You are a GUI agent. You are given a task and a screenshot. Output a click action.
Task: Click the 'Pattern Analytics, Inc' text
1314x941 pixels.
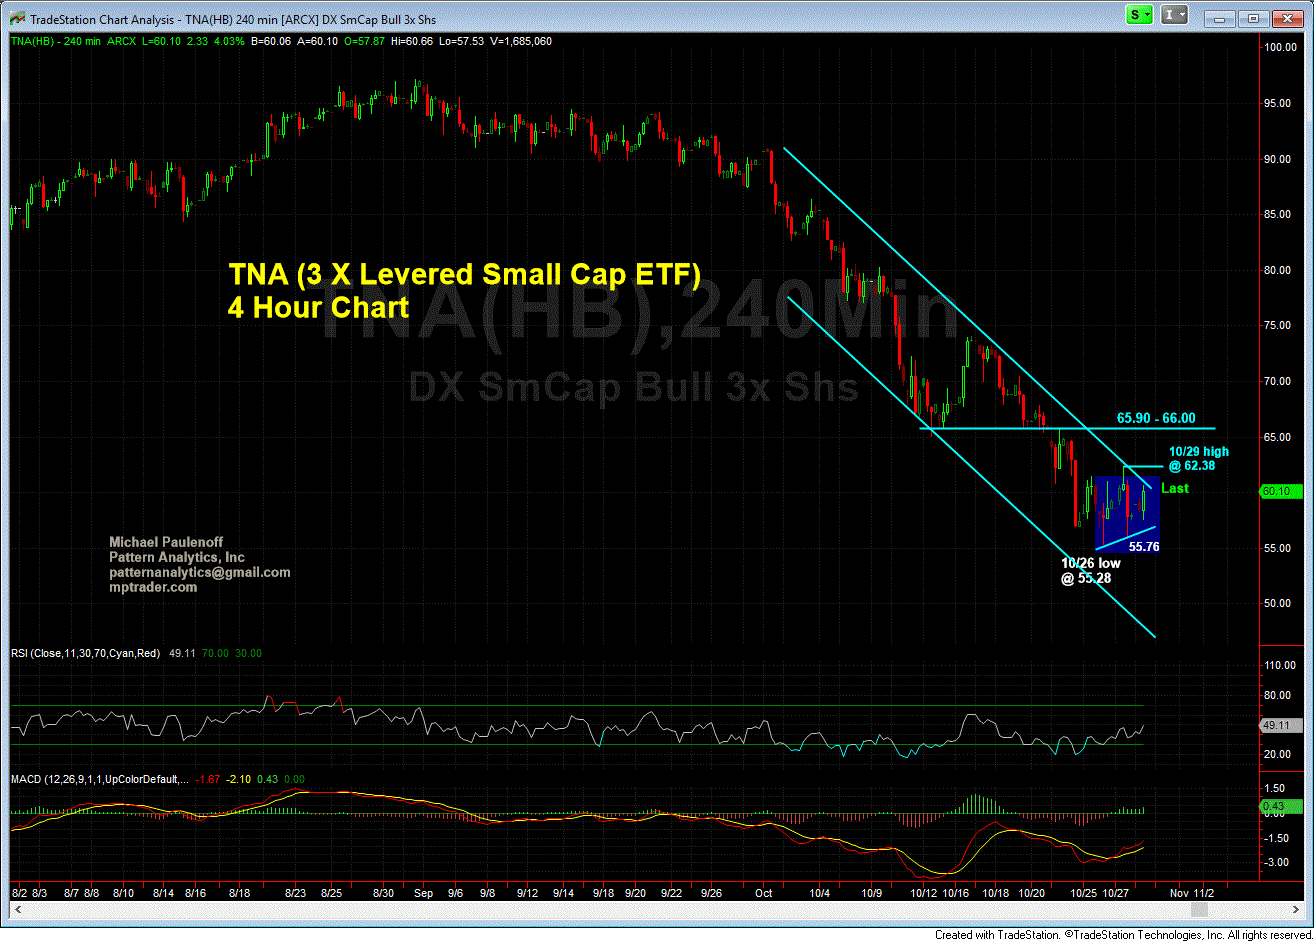coord(177,557)
